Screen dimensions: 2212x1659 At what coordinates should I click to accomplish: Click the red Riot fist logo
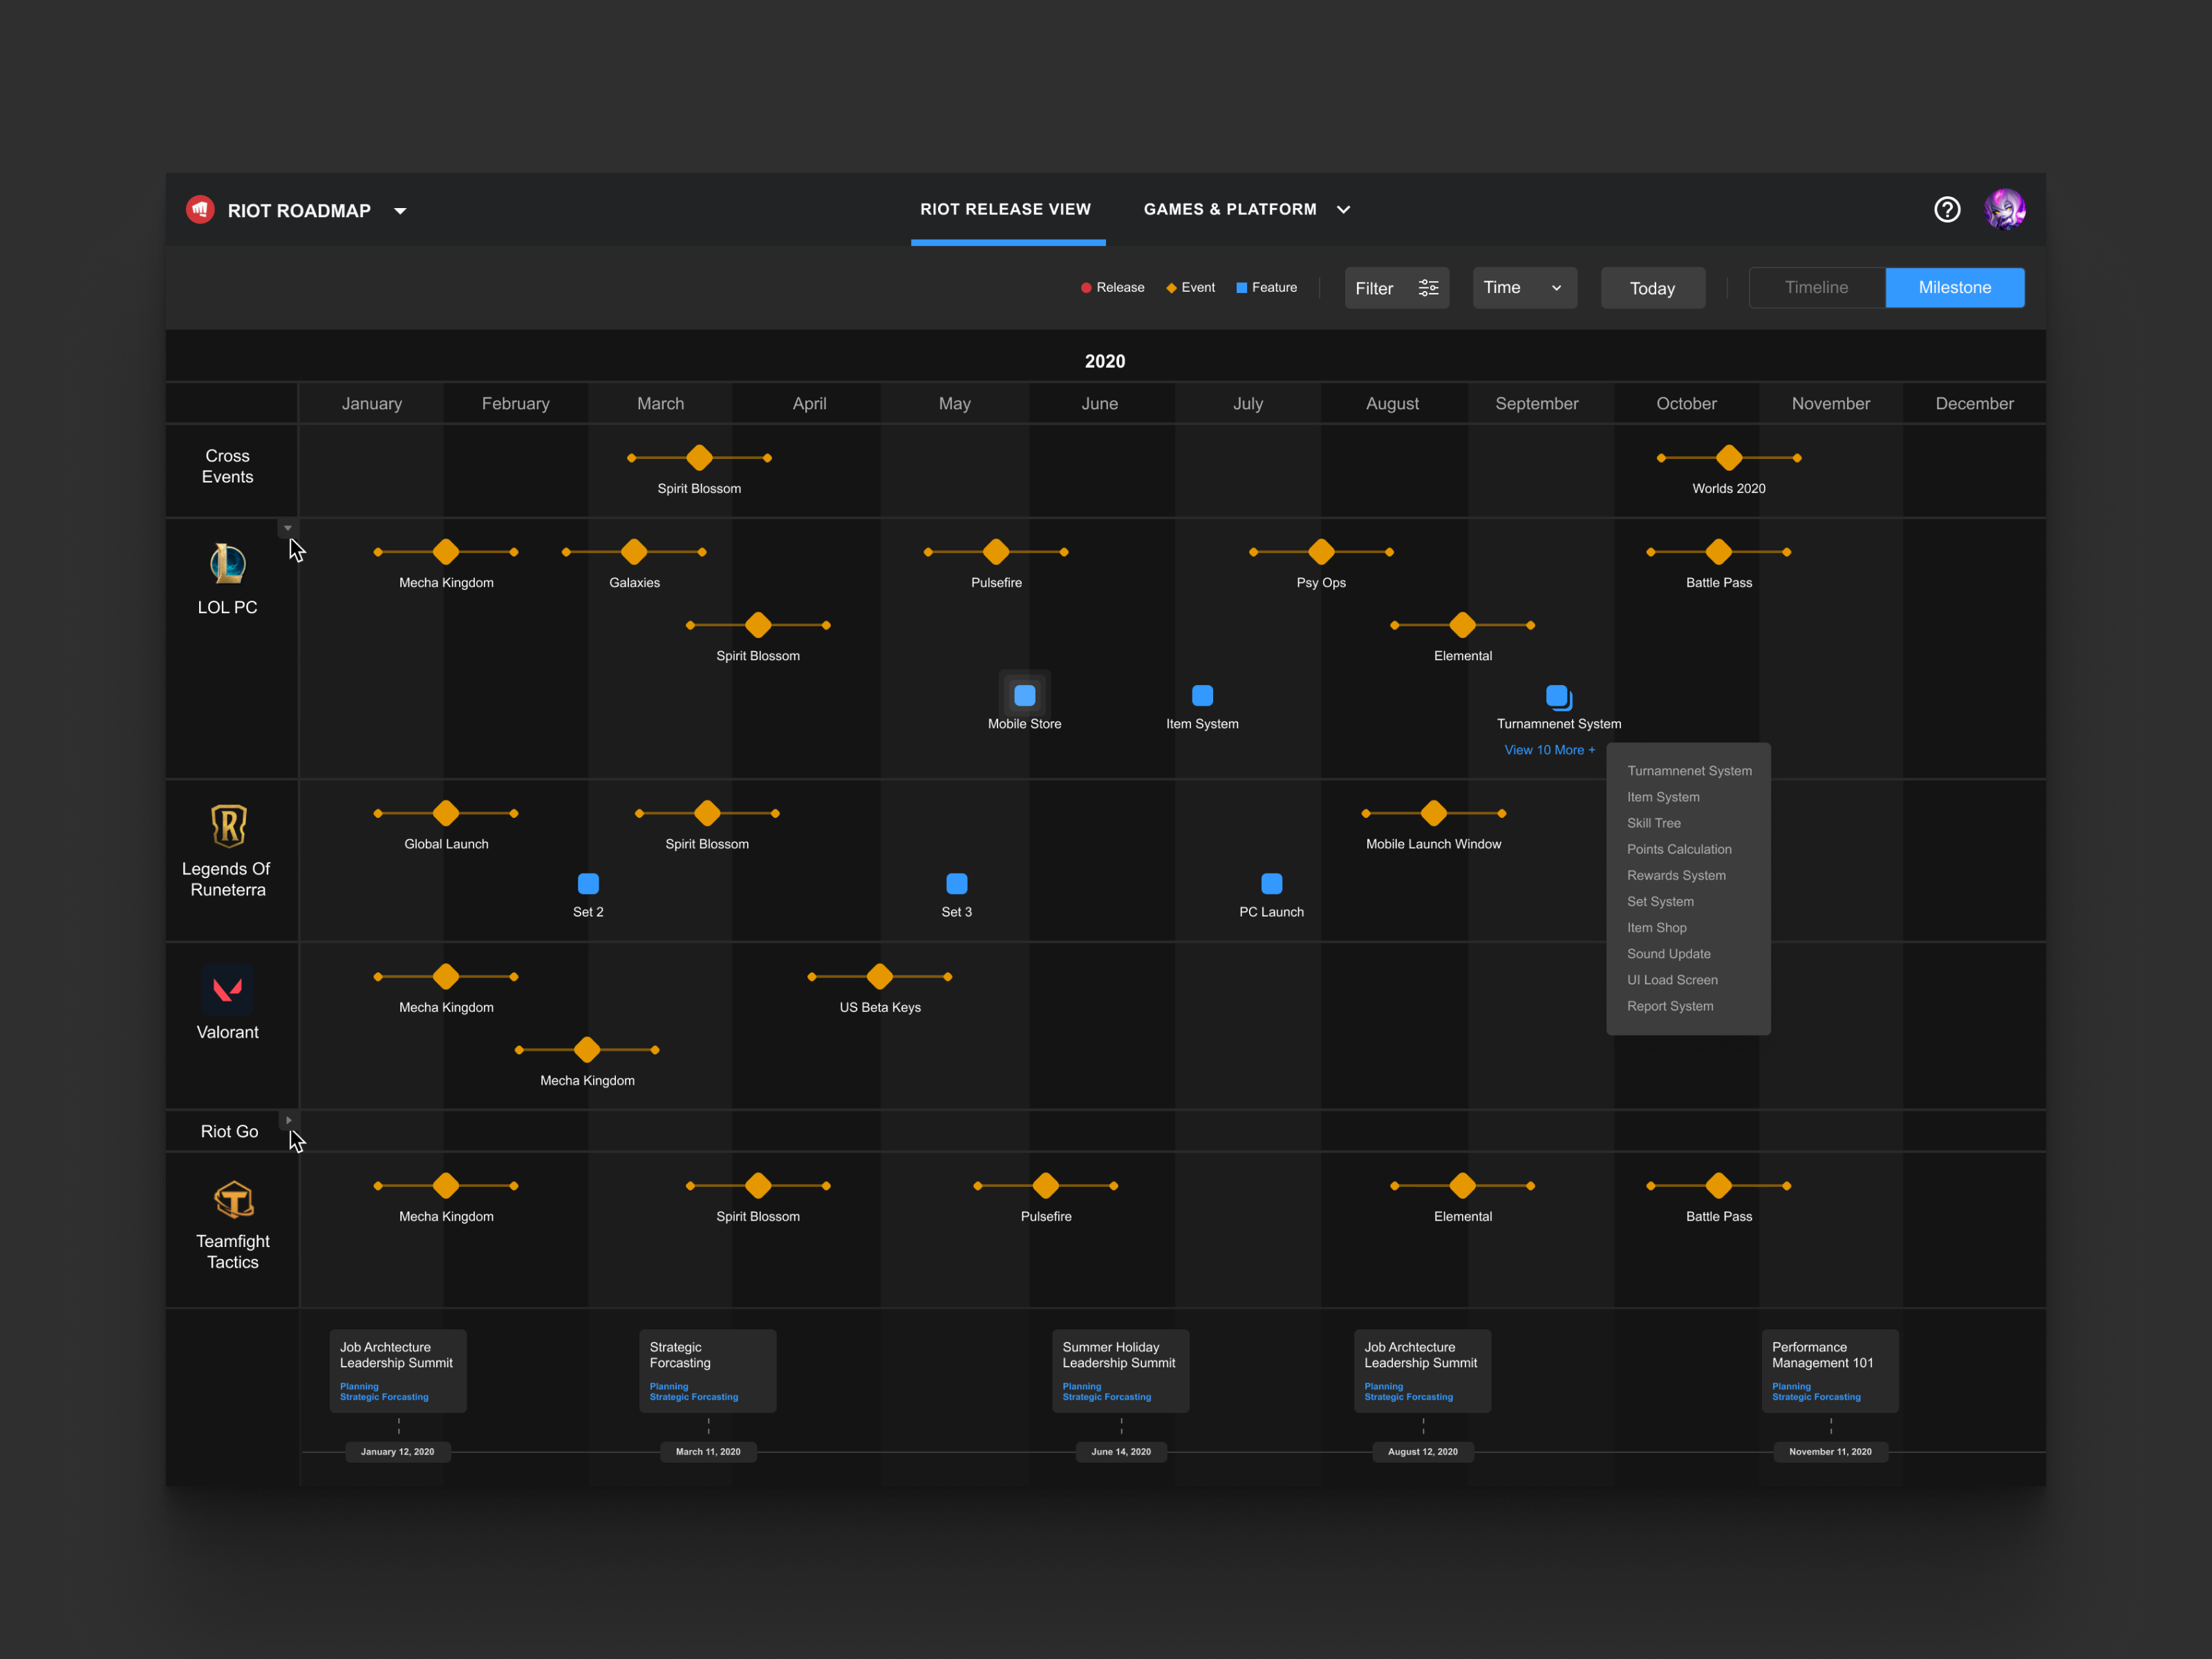pyautogui.click(x=200, y=209)
